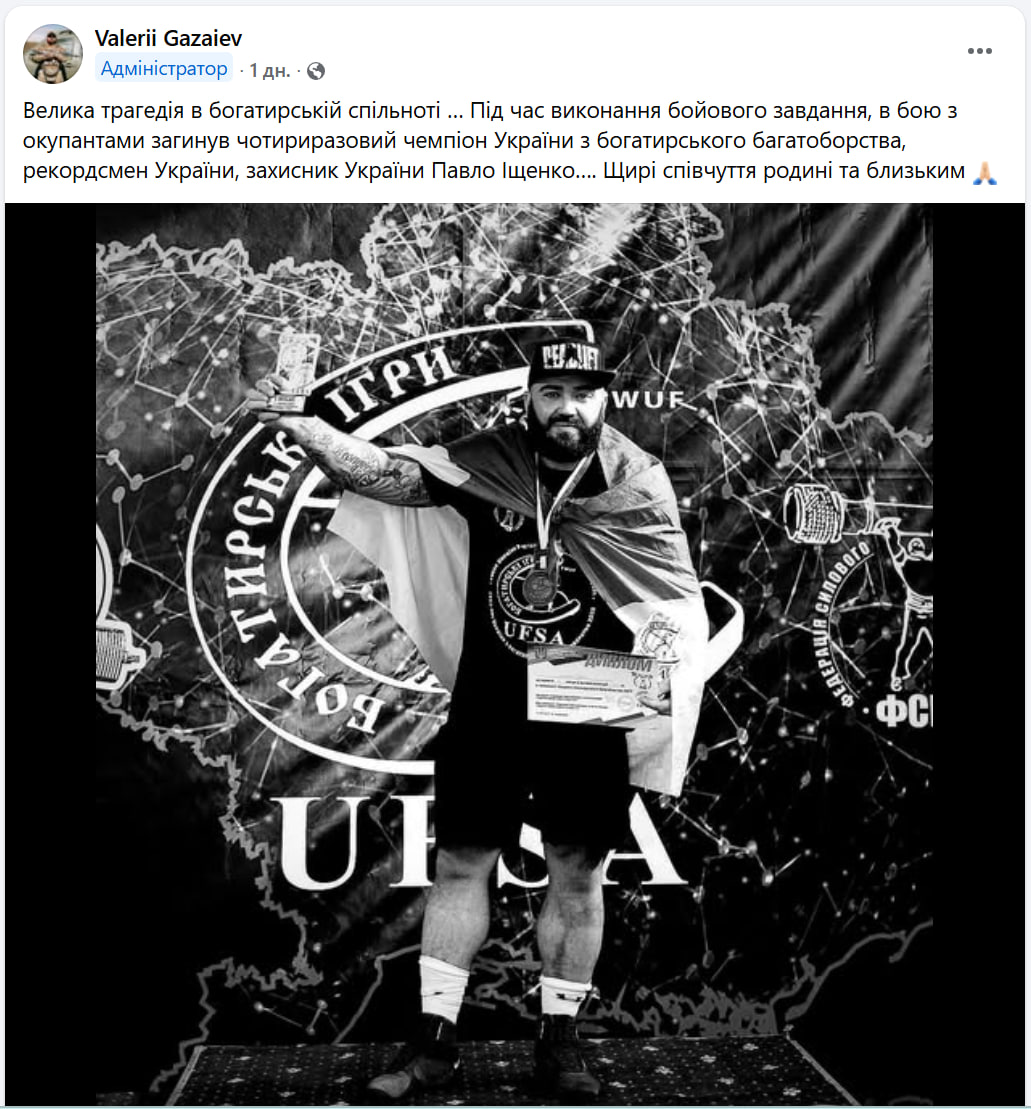Open the post via '1 дн.' timestamp

(269, 71)
